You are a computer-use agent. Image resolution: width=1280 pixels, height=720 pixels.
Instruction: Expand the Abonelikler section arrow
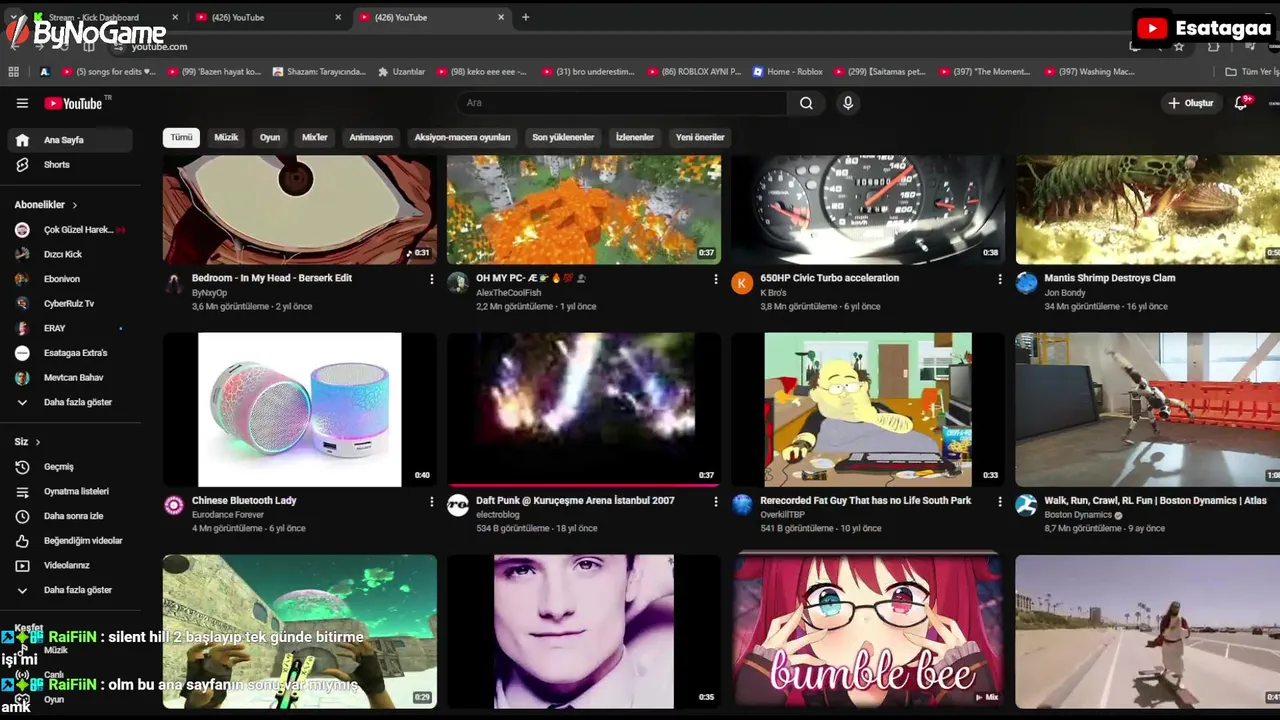pyautogui.click(x=74, y=205)
